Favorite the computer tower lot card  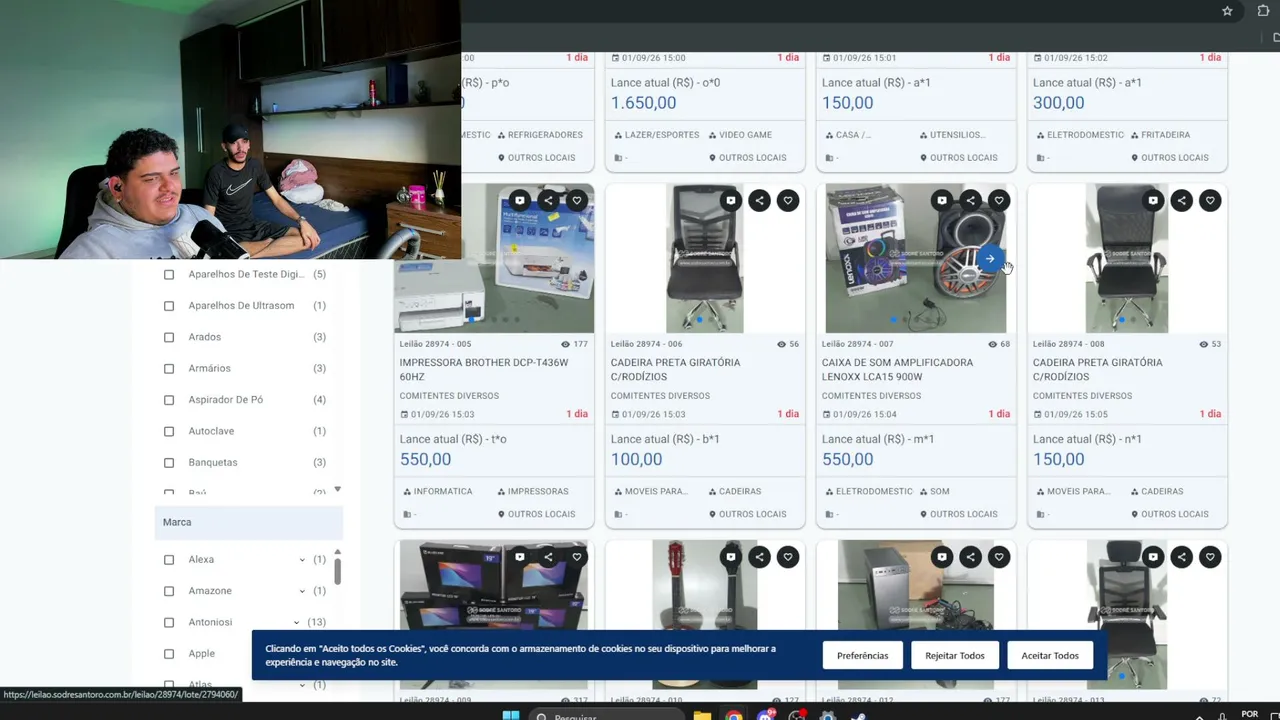(x=999, y=557)
